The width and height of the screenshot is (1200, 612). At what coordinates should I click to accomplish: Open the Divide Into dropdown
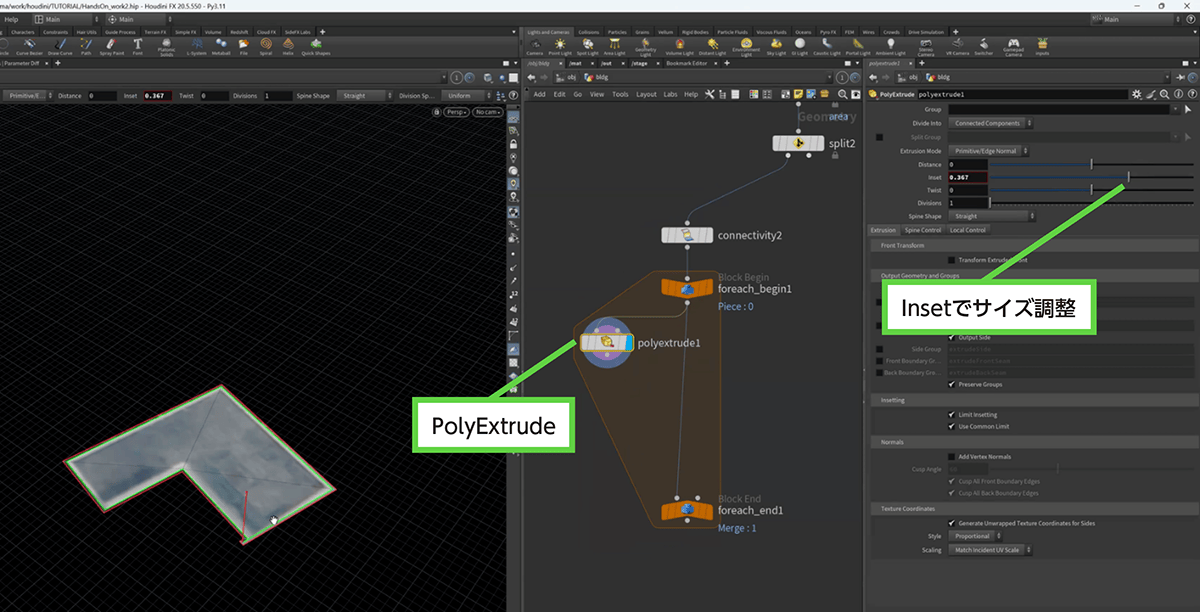pyautogui.click(x=991, y=123)
